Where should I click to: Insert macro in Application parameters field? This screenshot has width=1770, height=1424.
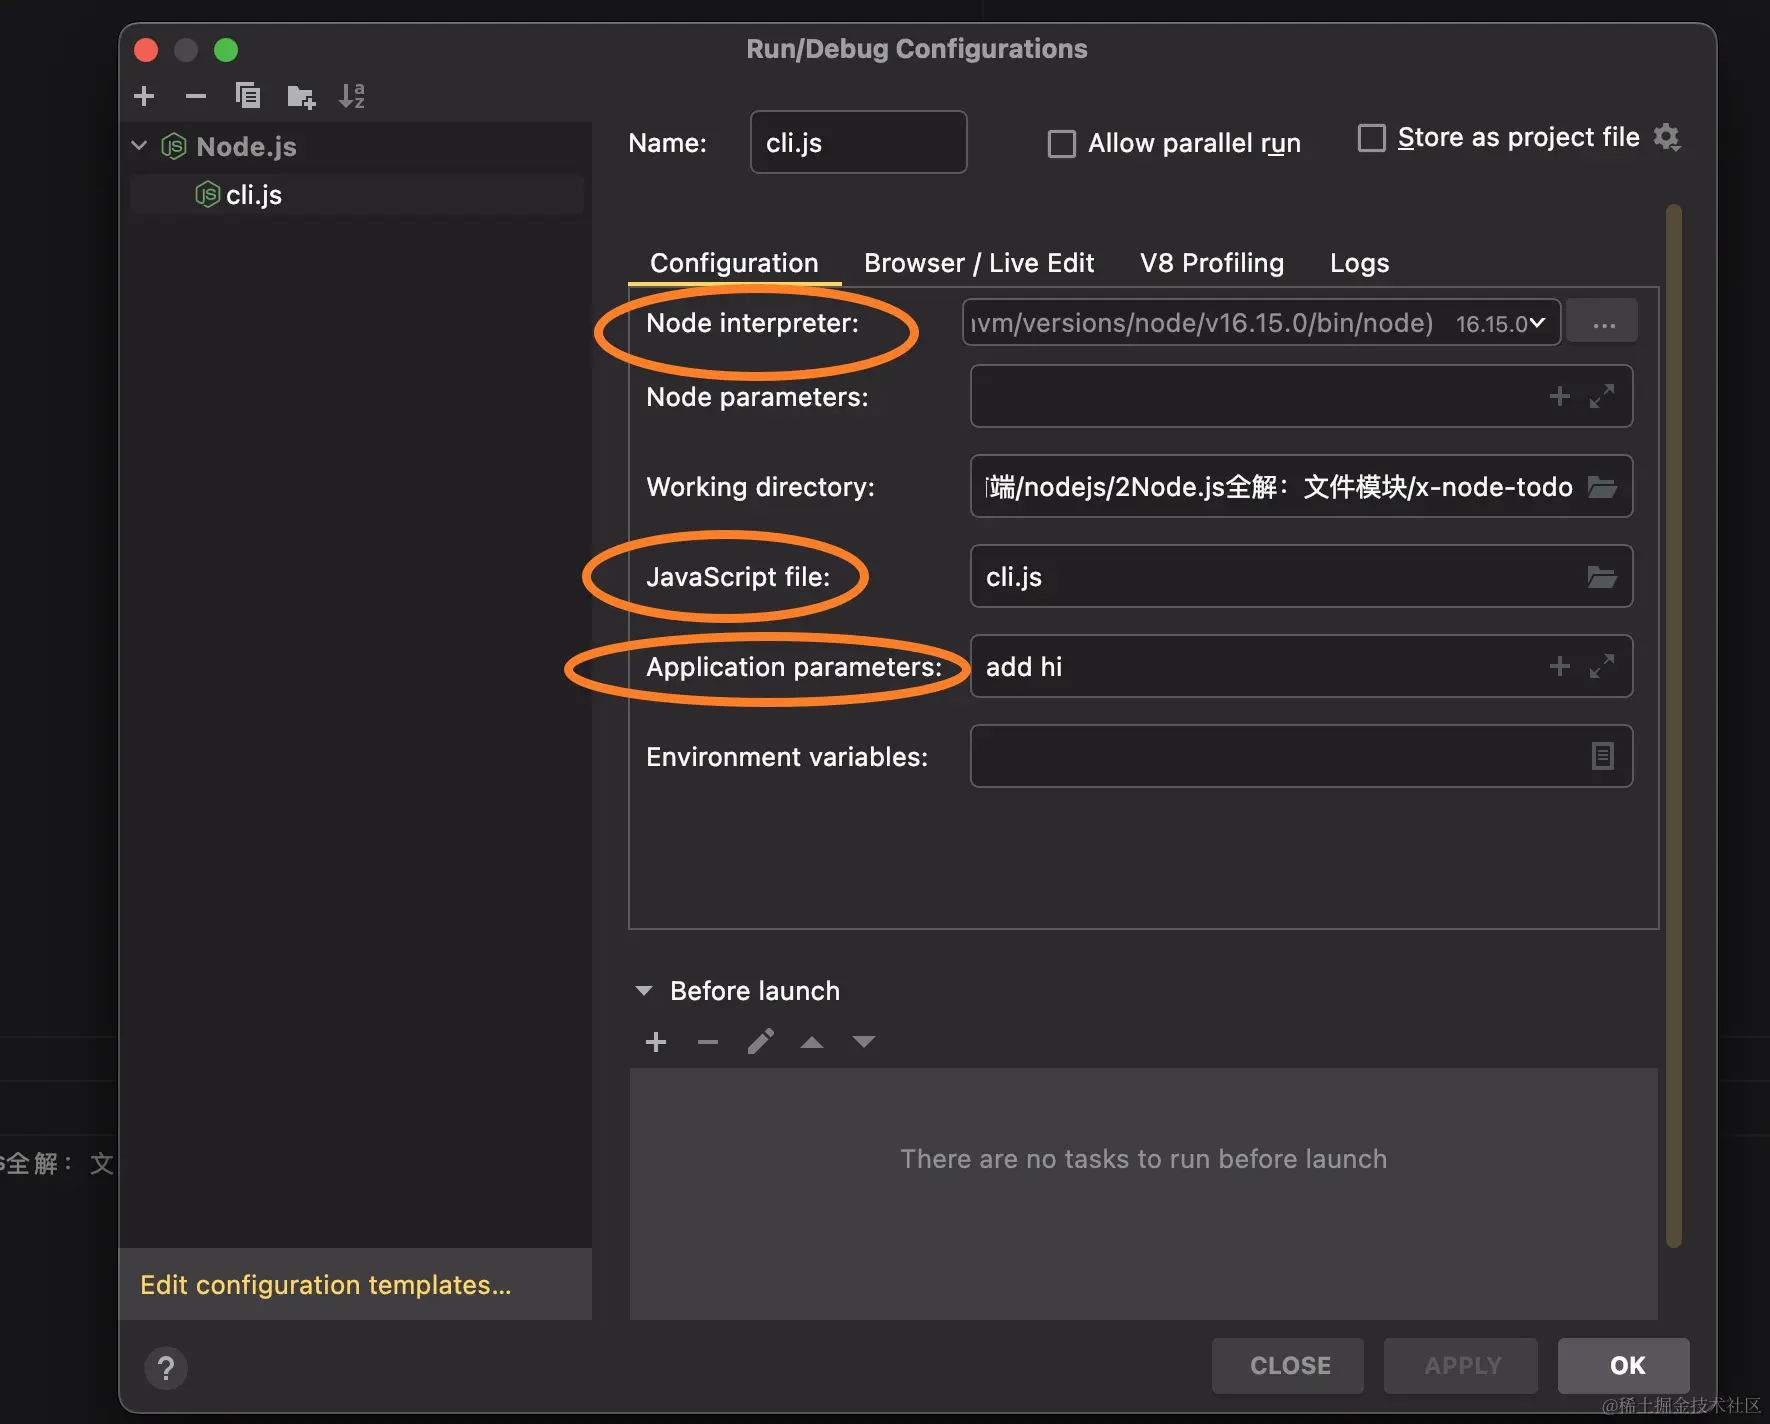[1559, 666]
